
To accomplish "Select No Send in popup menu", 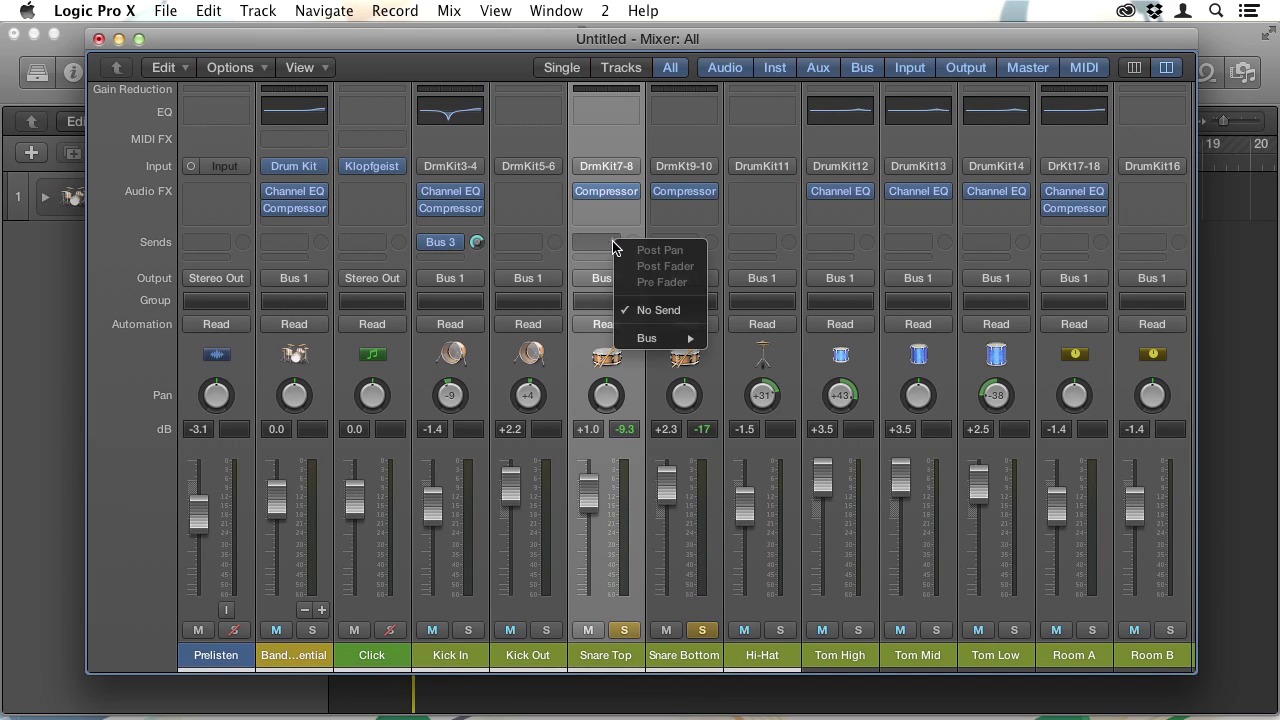I will tap(660, 310).
